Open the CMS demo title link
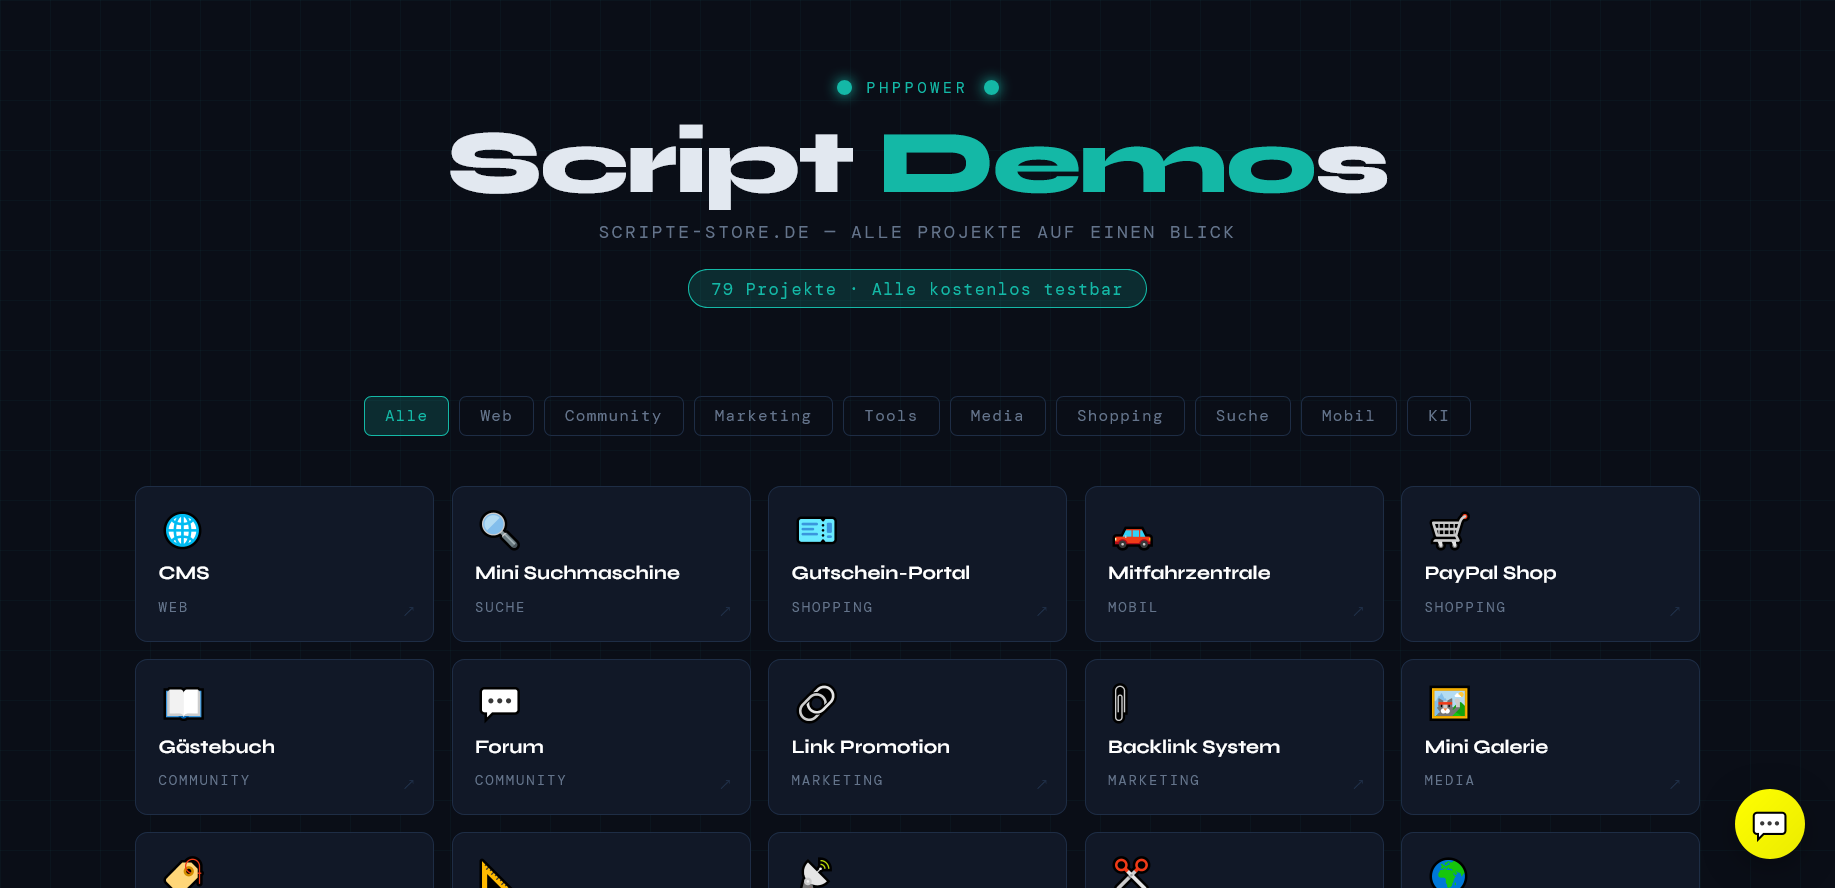This screenshot has height=888, width=1835. (184, 573)
